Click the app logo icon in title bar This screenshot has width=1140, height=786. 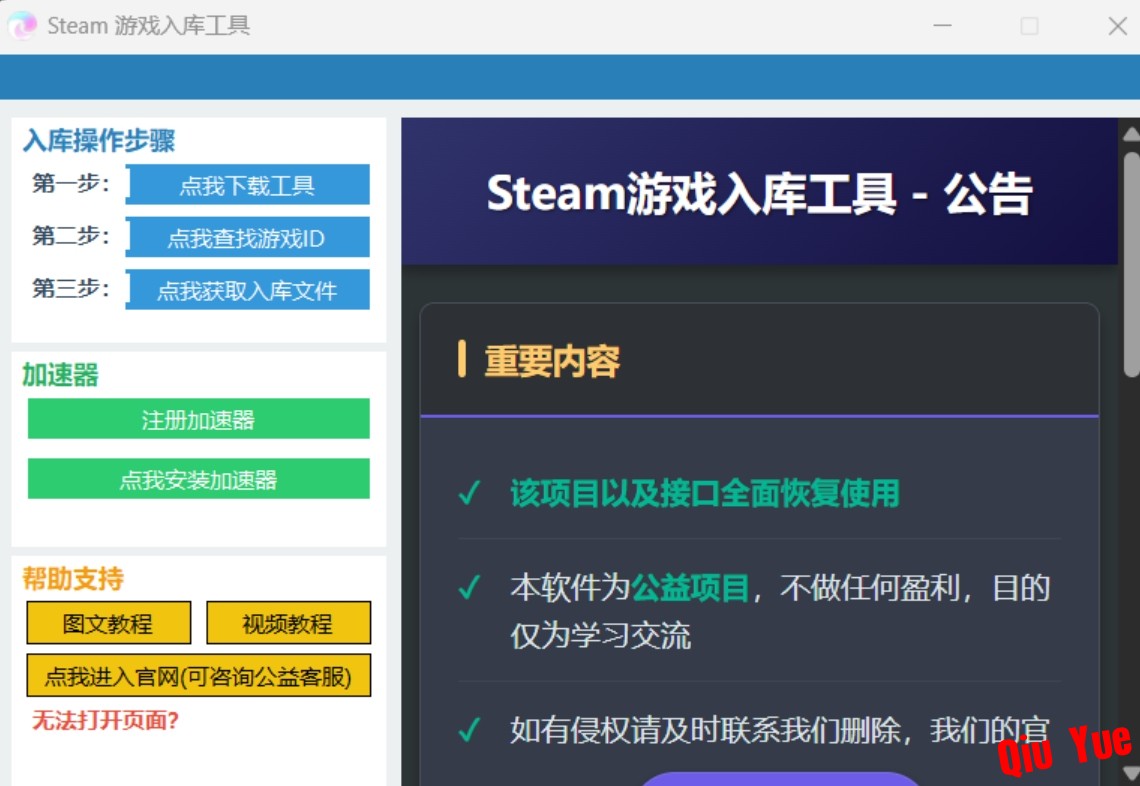[x=22, y=25]
